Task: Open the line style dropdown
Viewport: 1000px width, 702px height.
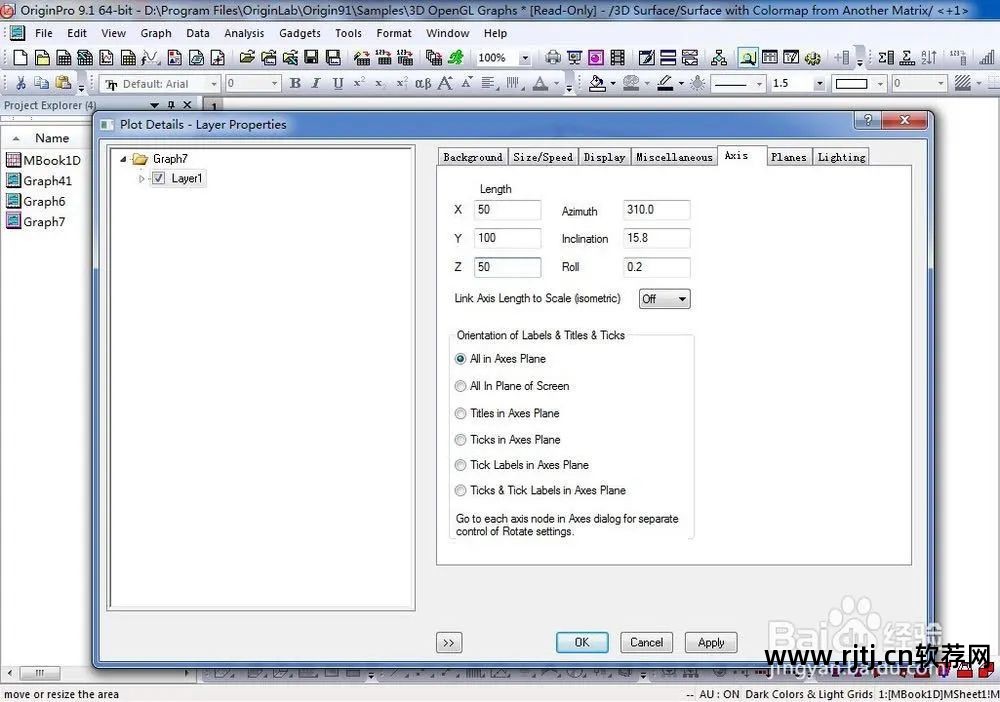Action: click(759, 84)
